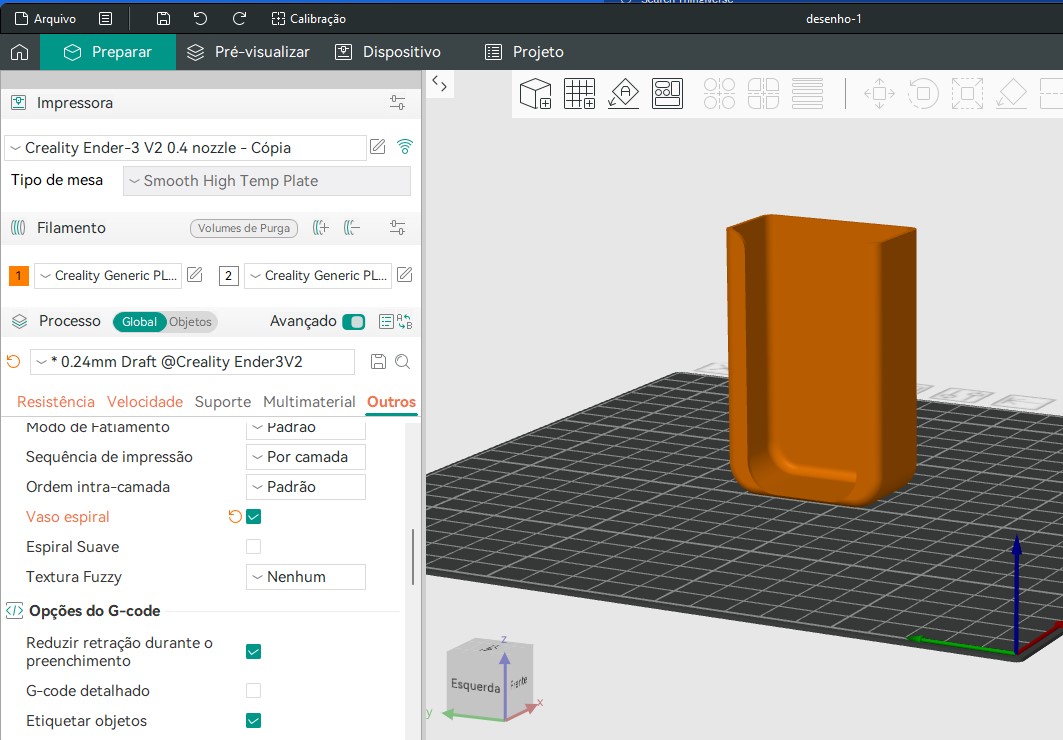Edit the printer preset with pencil icon
This screenshot has height=740, width=1063.
pos(378,147)
